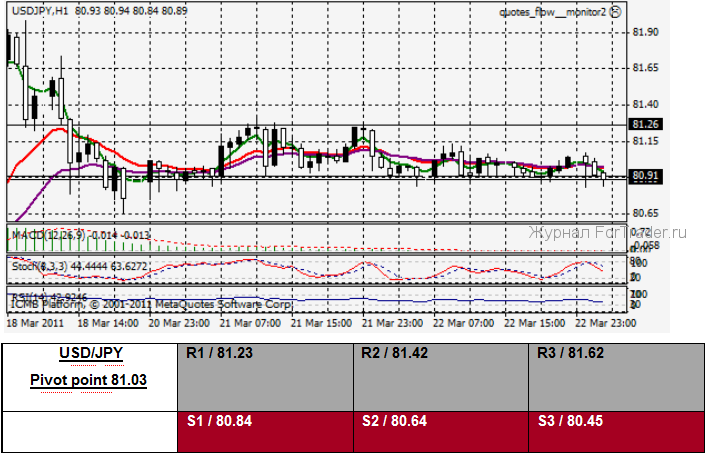This screenshot has height=454, width=705.
Task: Select the 81.26 price level marker
Action: (x=646, y=124)
